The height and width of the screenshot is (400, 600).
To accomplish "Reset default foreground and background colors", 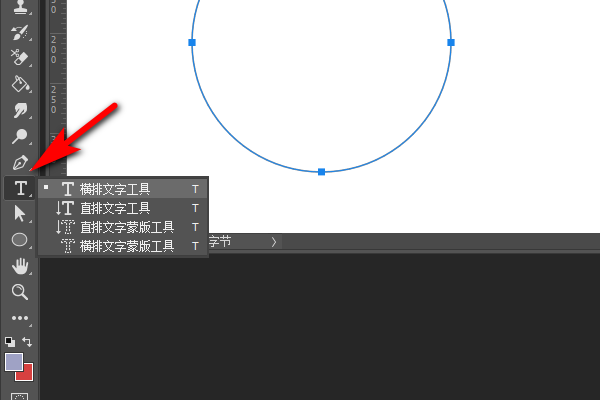I will pos(10,341).
